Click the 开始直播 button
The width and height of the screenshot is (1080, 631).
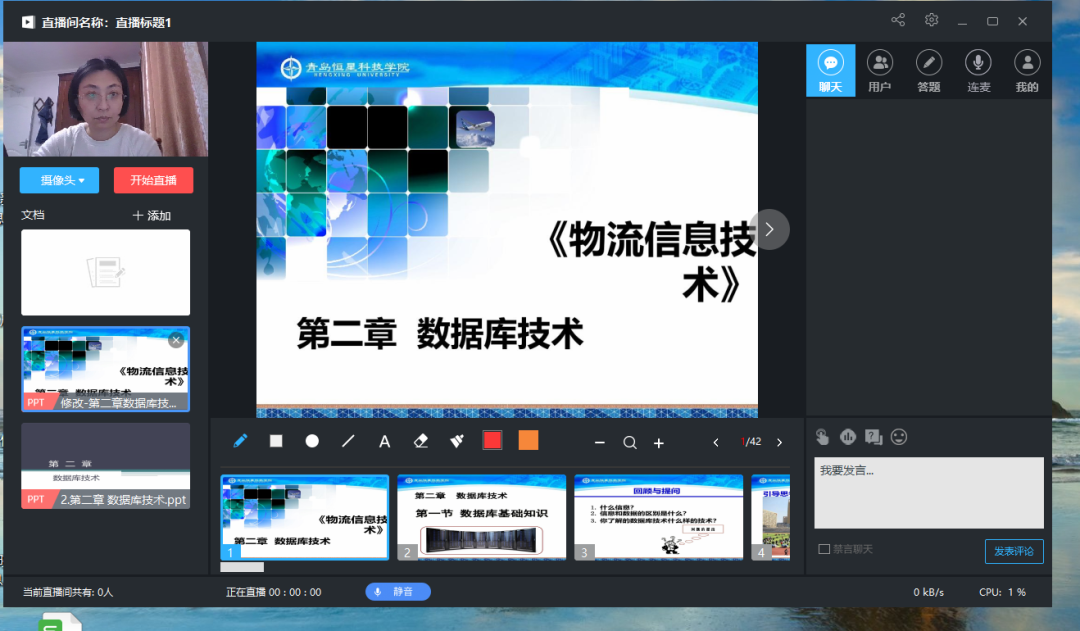click(x=153, y=180)
